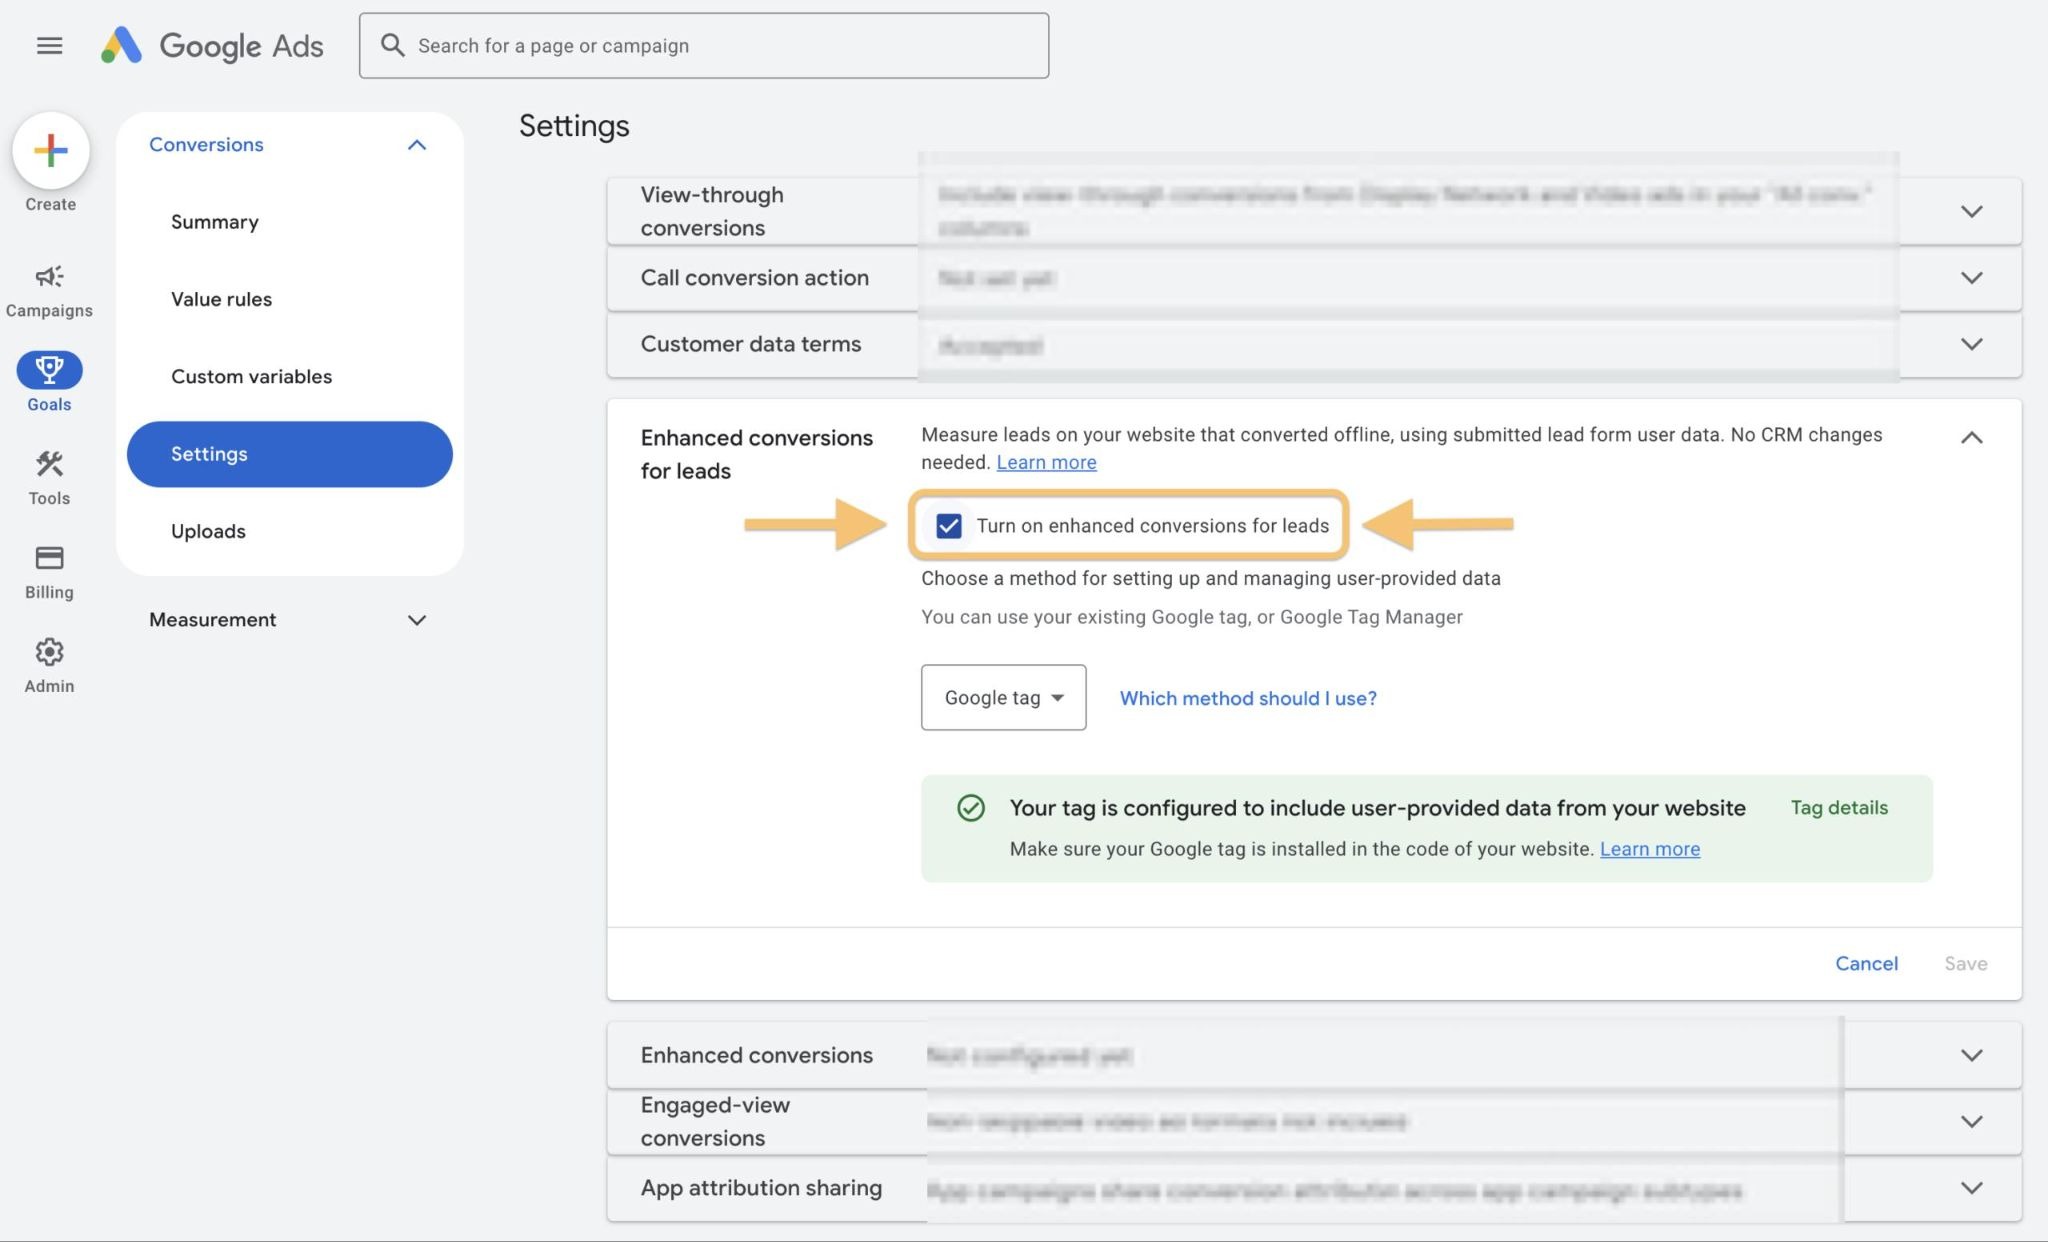The image size is (2048, 1242).
Task: Click the Save button
Action: (x=1965, y=964)
